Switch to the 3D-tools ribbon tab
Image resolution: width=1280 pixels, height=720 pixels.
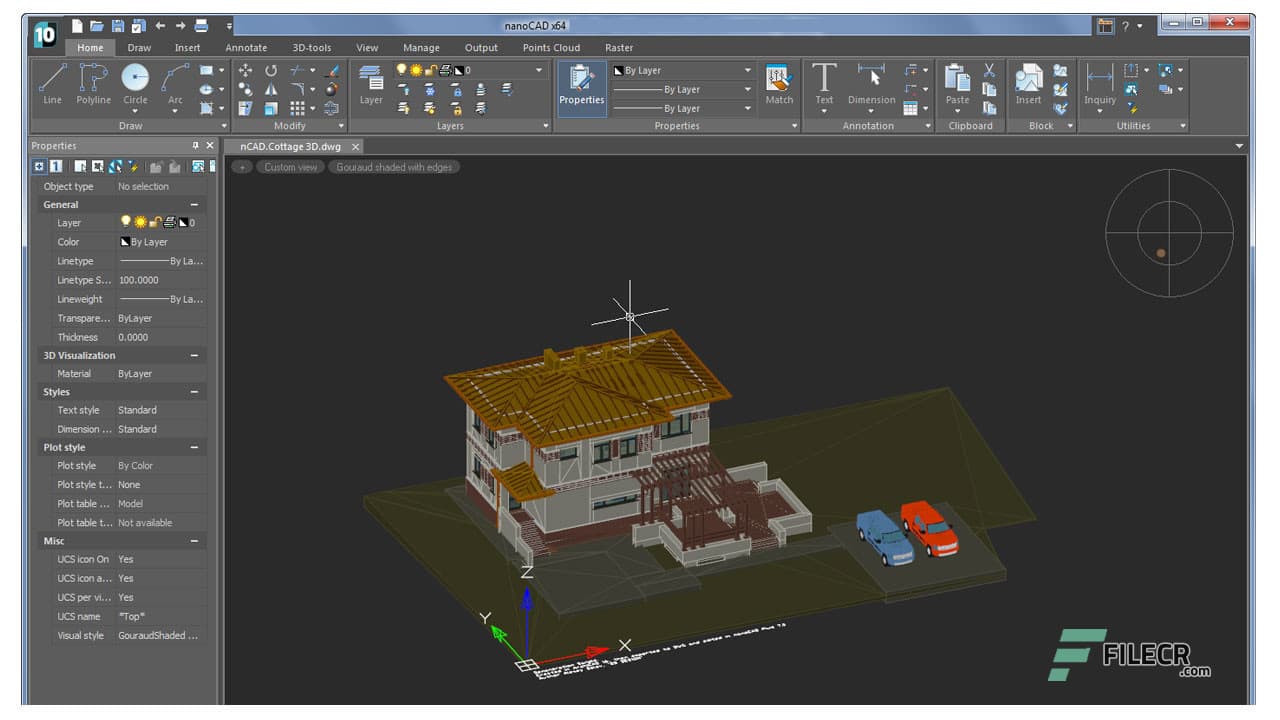[x=312, y=47]
